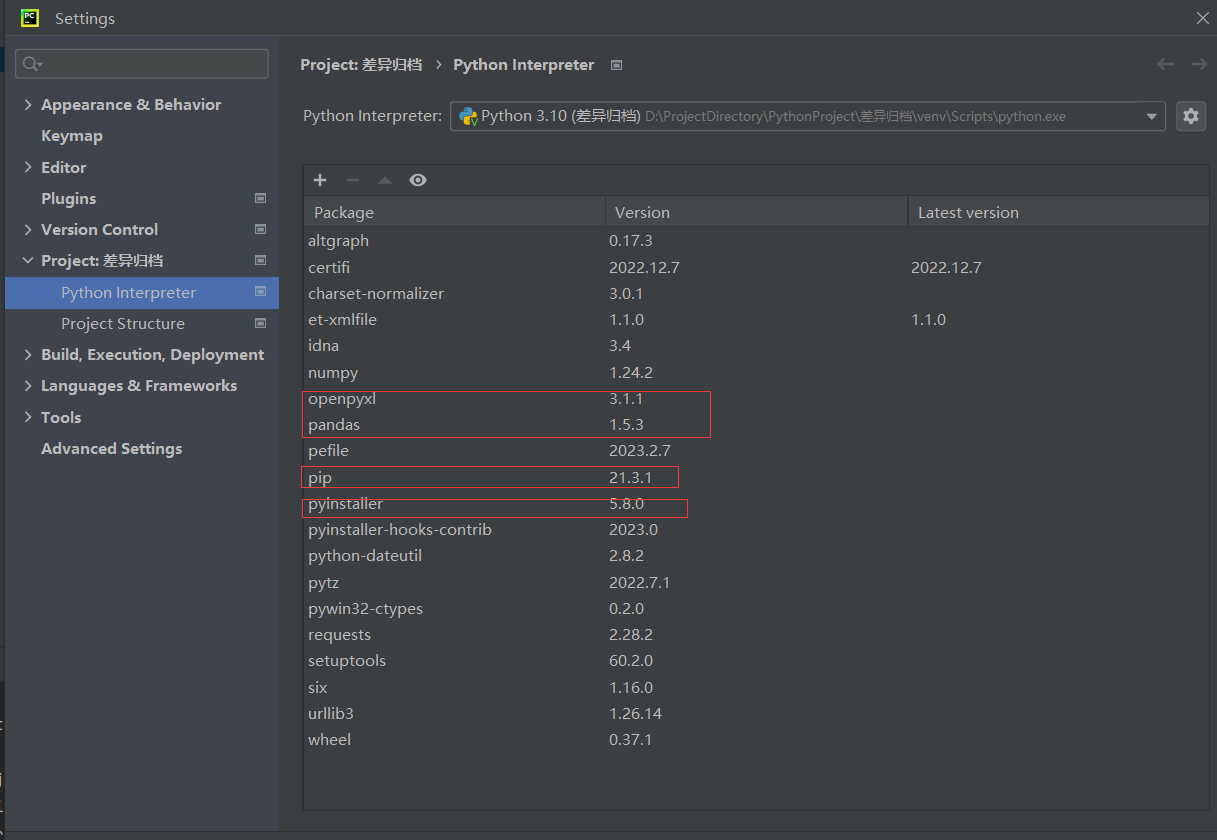Collapse the Project: 差异归档 section
1217x840 pixels.
28,260
